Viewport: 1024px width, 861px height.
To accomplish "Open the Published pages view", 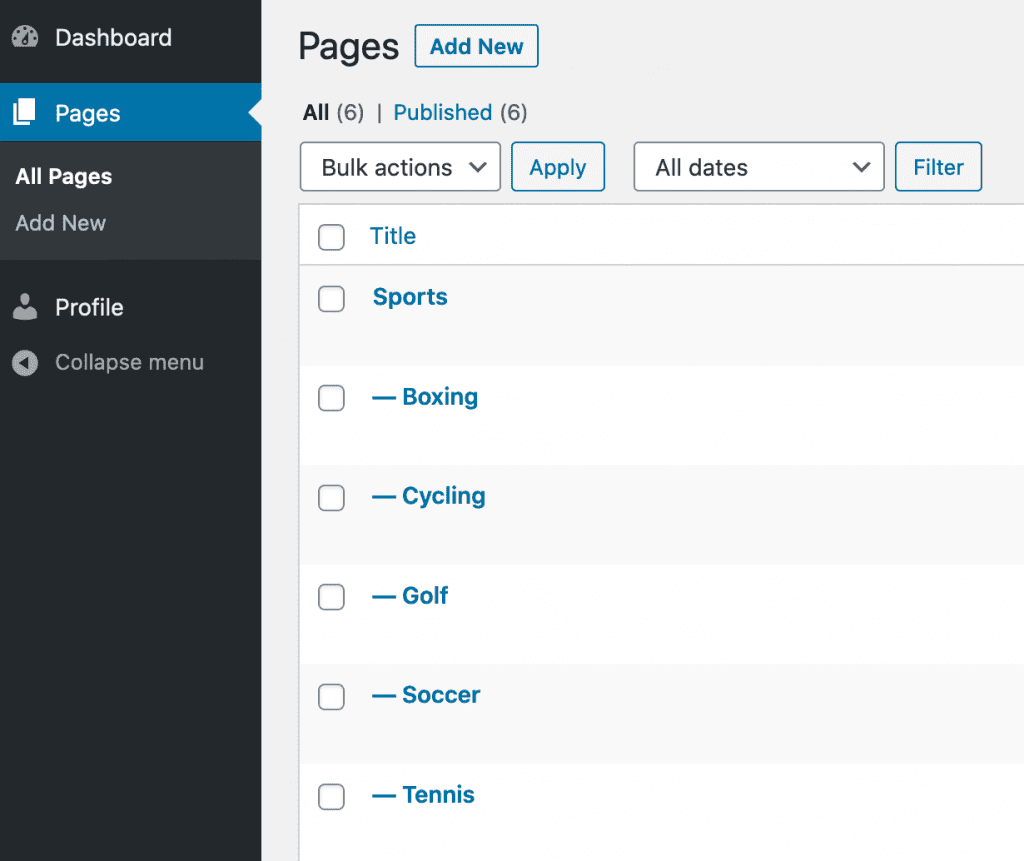I will 442,112.
